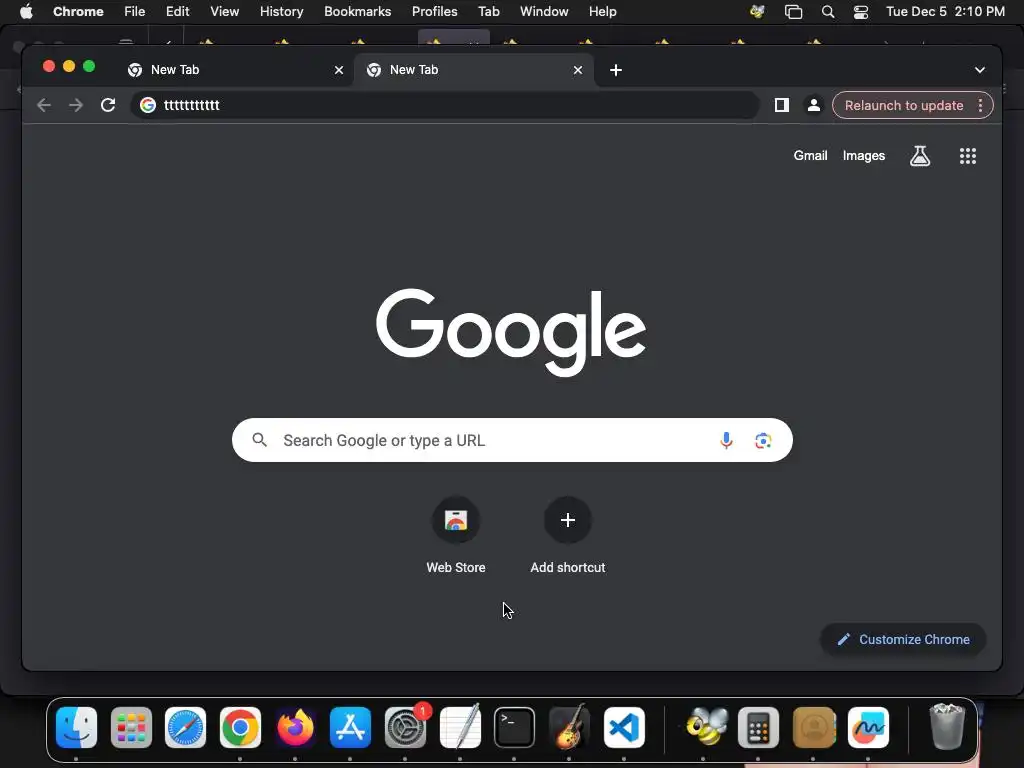
Task: Open Spotlight search in menu bar
Action: click(827, 12)
